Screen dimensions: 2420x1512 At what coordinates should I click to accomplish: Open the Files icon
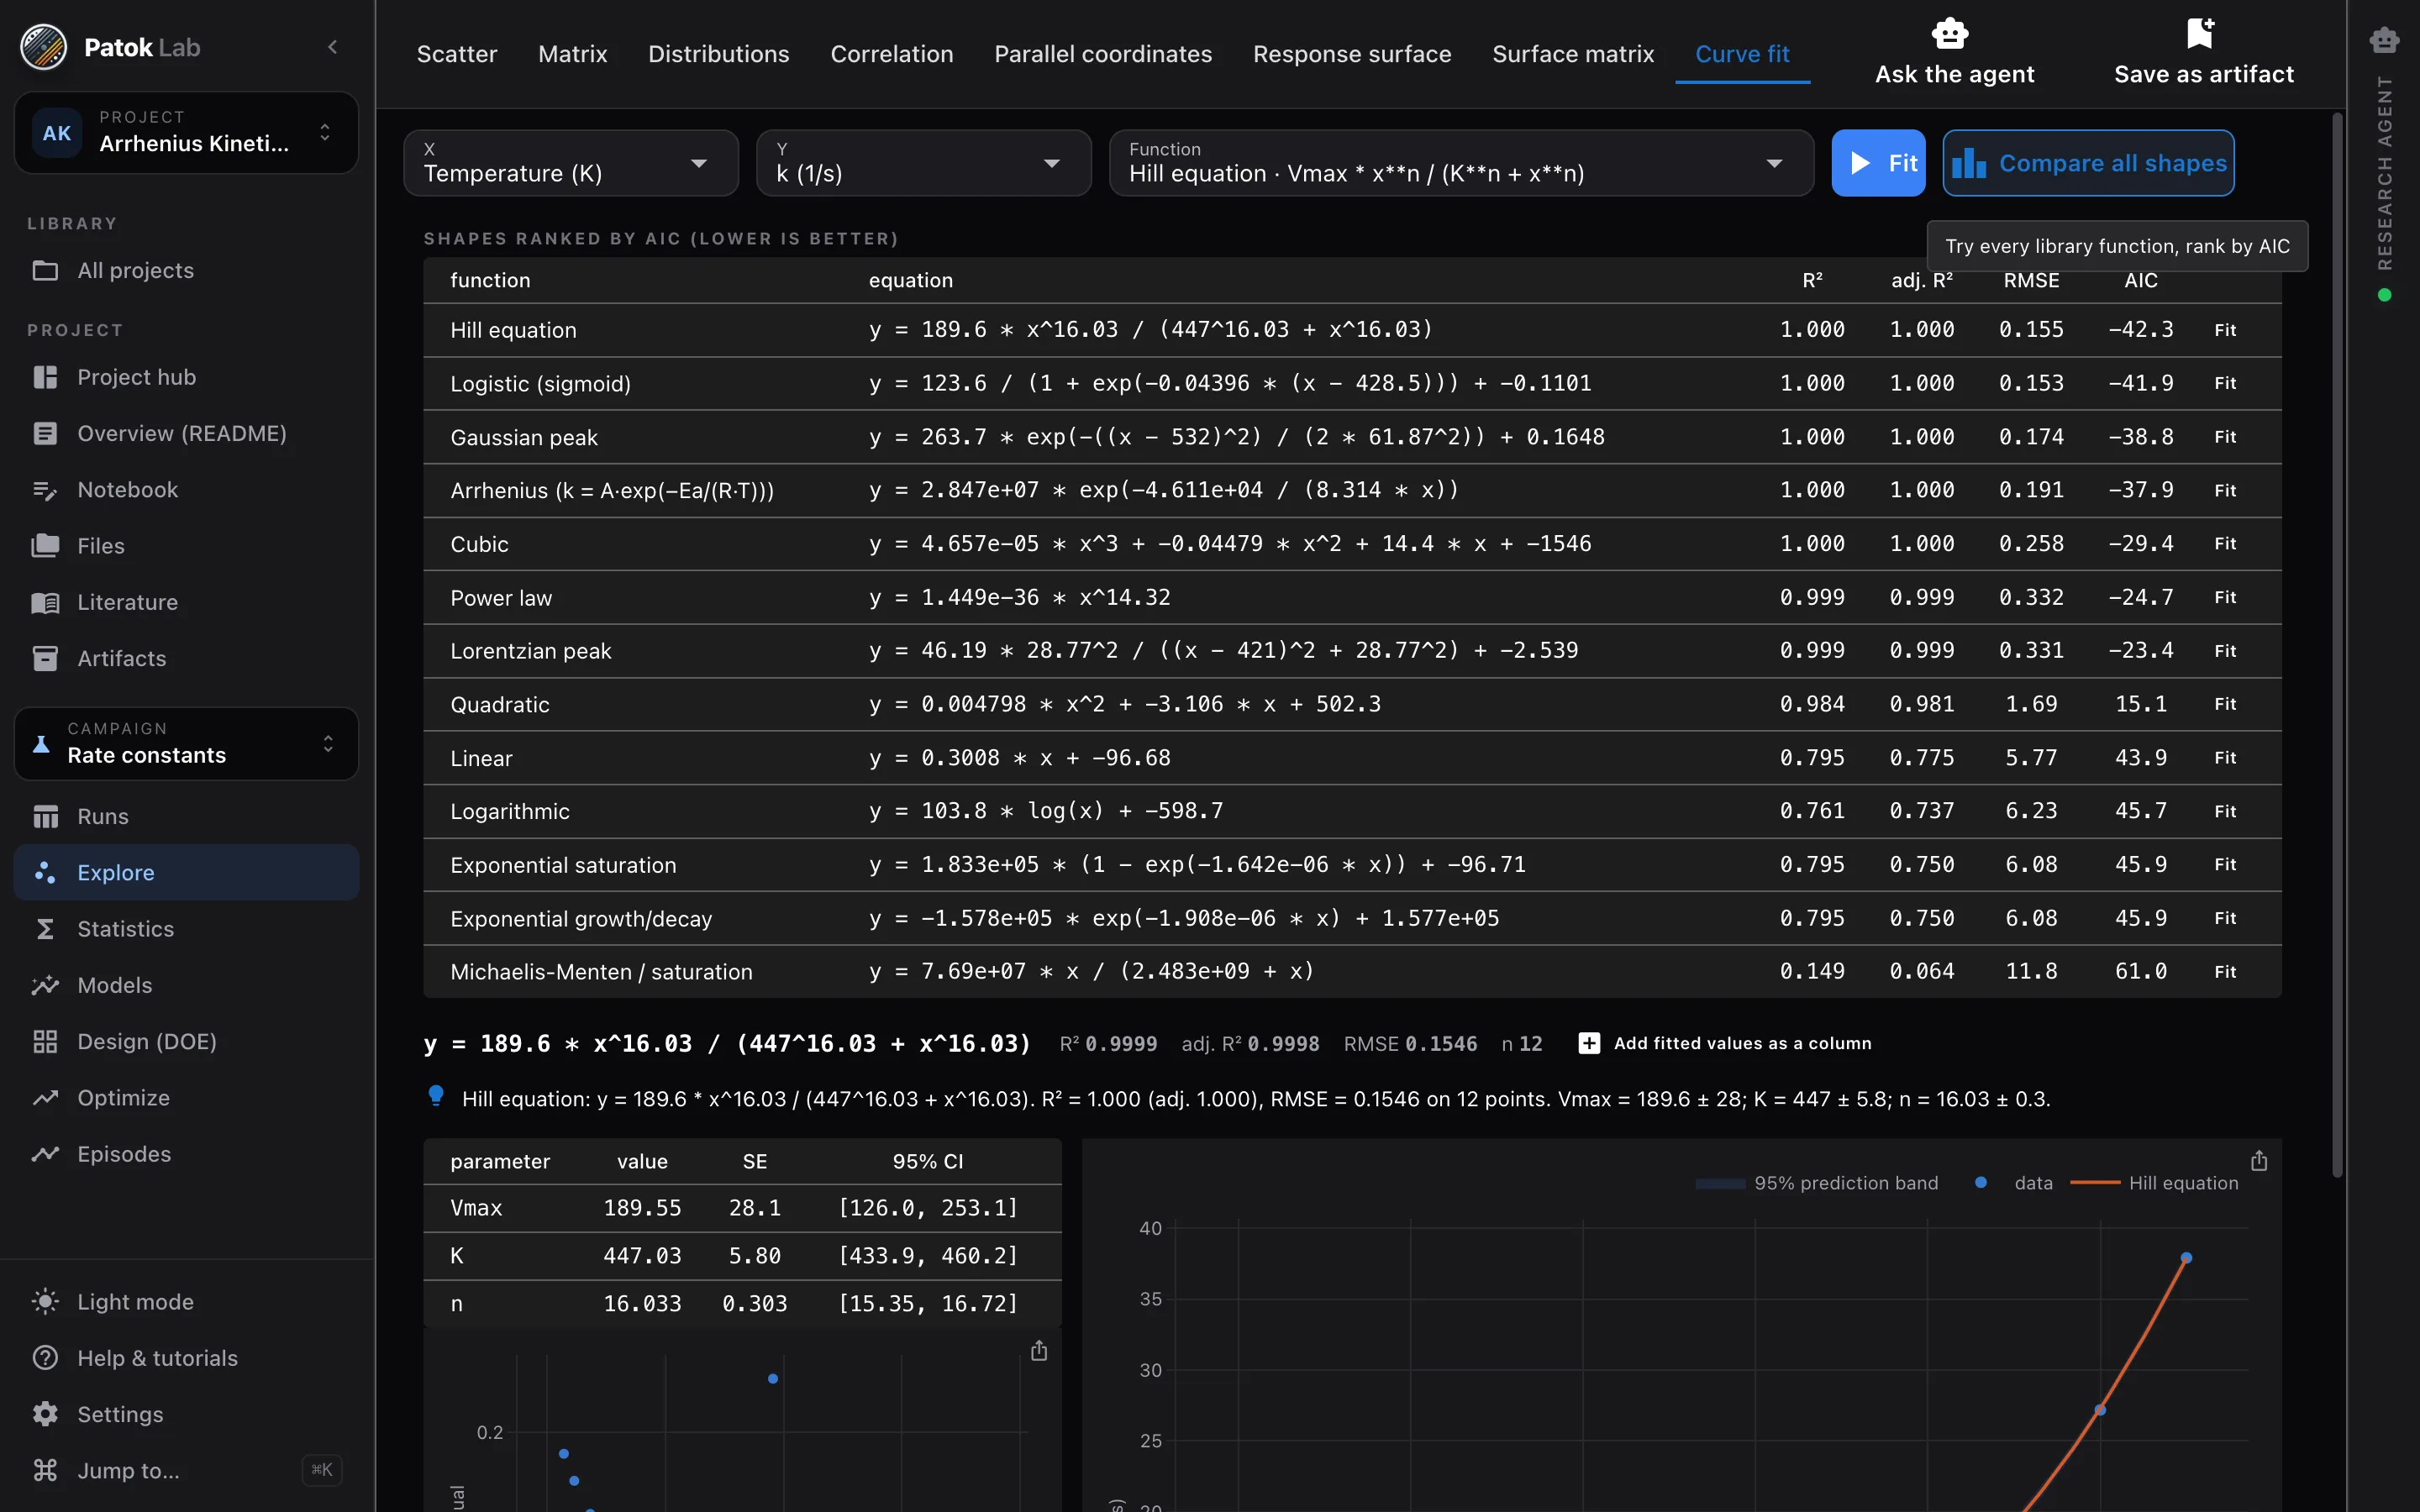click(45, 546)
